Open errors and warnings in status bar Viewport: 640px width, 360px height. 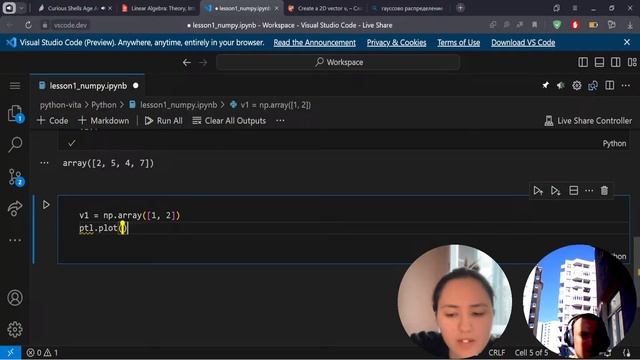pos(42,352)
